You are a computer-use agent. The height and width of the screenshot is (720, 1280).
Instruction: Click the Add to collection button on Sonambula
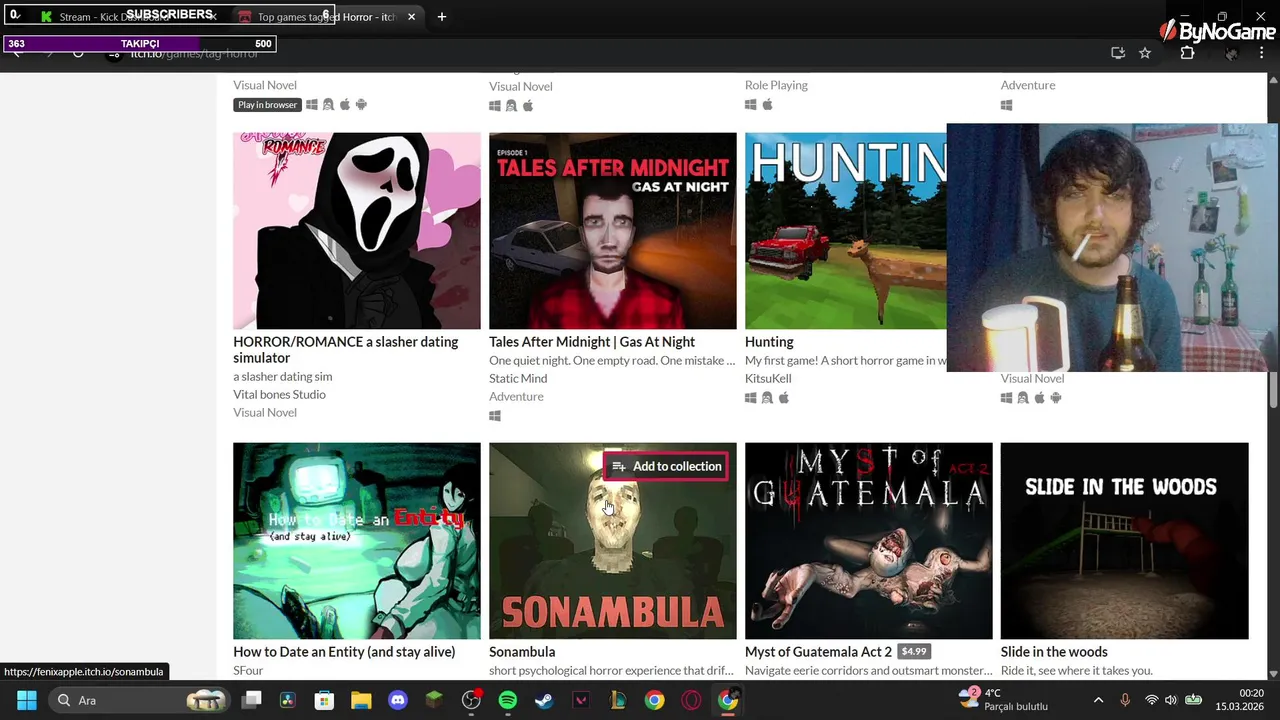[x=667, y=466]
